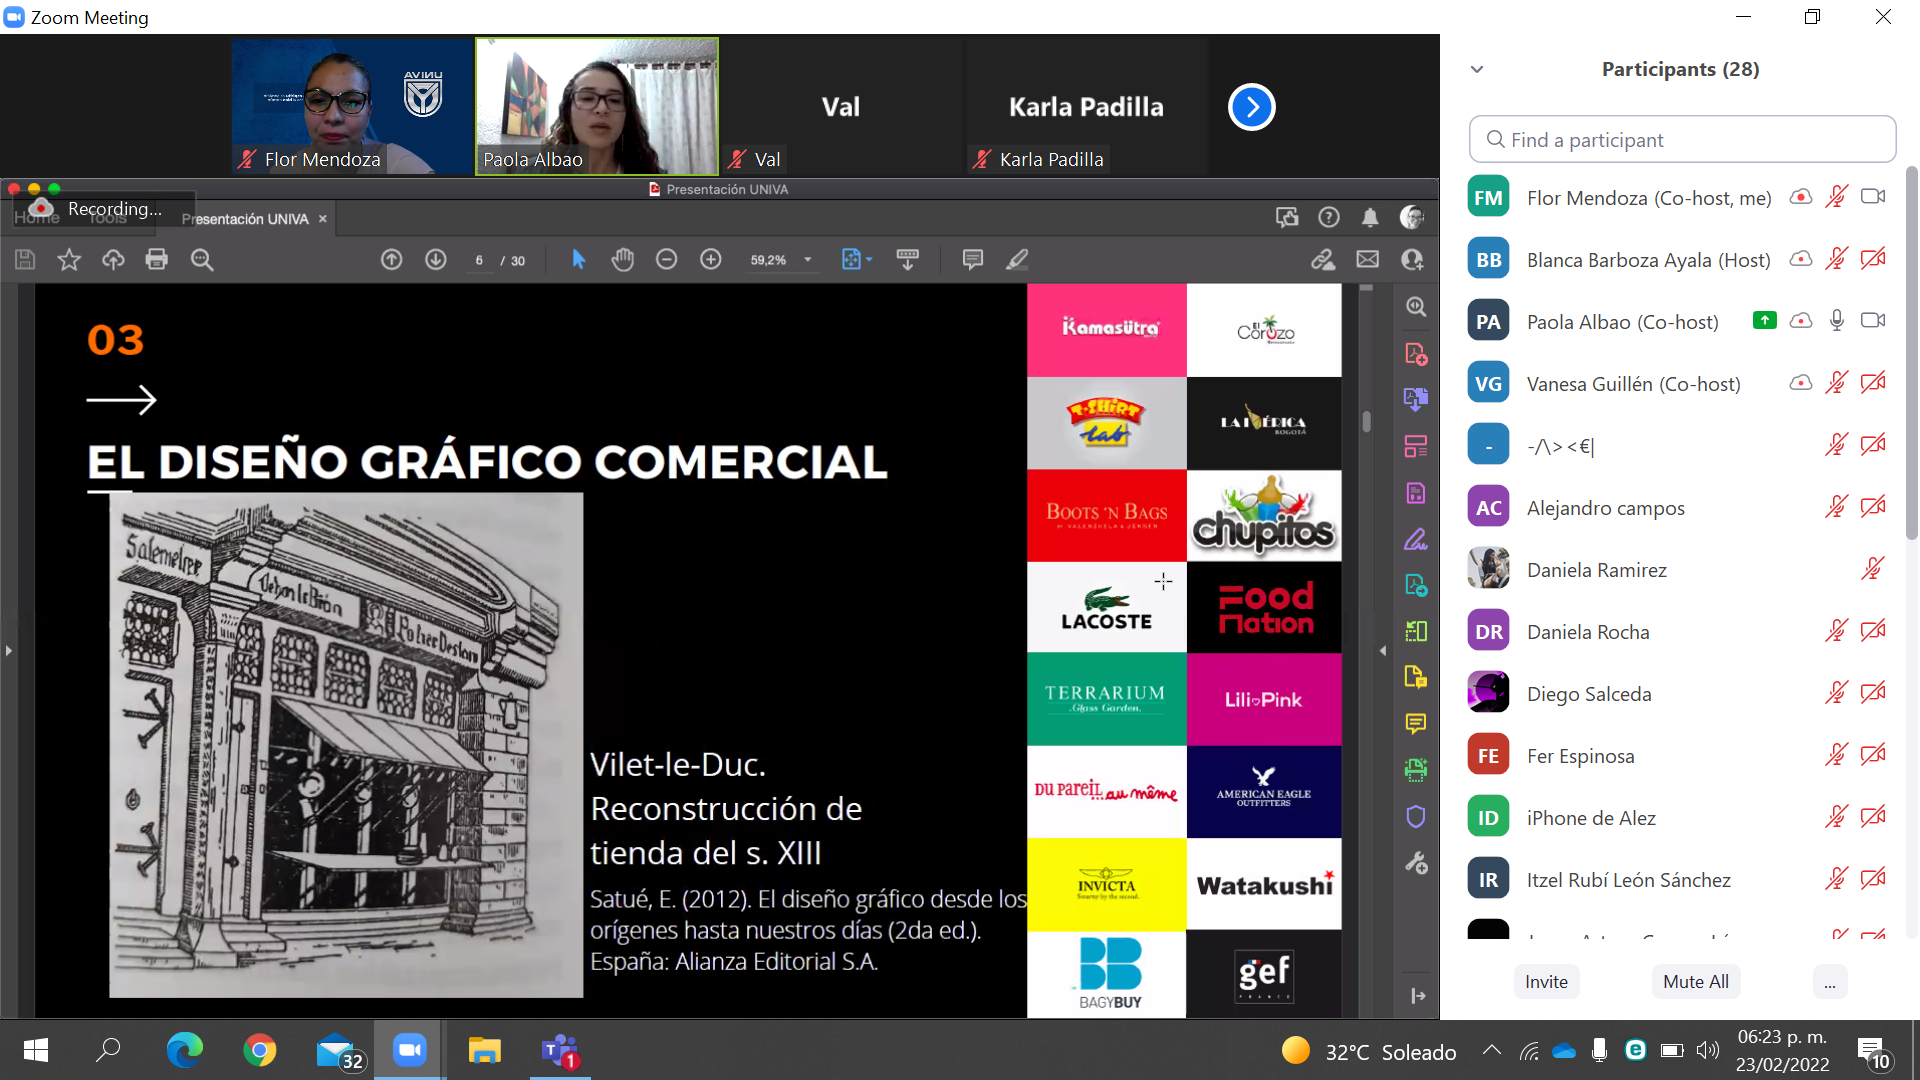Open Google Chrome from taskbar
Viewport: 1920px width, 1080px height.
(260, 1050)
